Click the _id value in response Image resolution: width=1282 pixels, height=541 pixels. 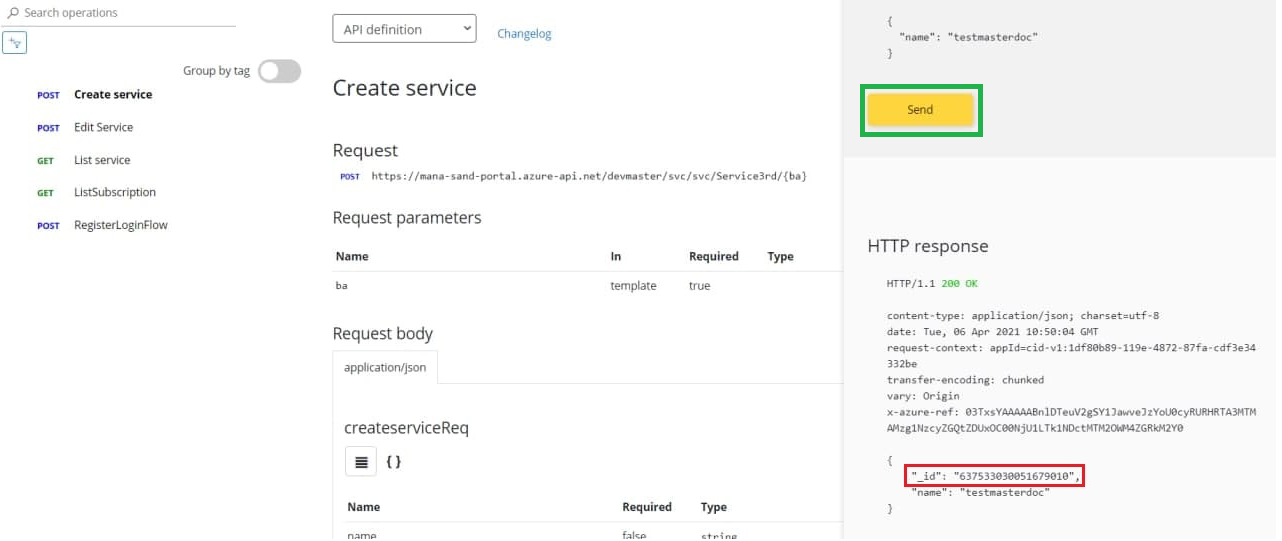point(1014,476)
